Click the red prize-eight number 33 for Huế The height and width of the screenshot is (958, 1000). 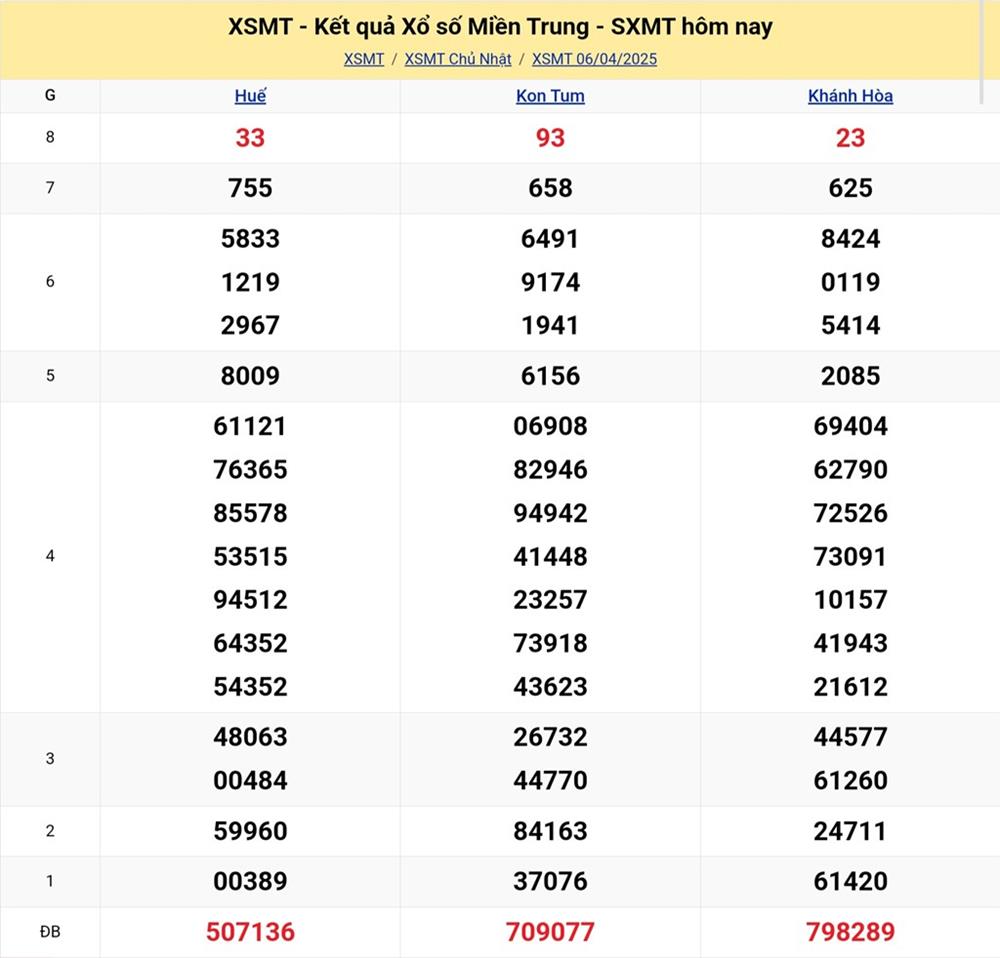(x=250, y=138)
